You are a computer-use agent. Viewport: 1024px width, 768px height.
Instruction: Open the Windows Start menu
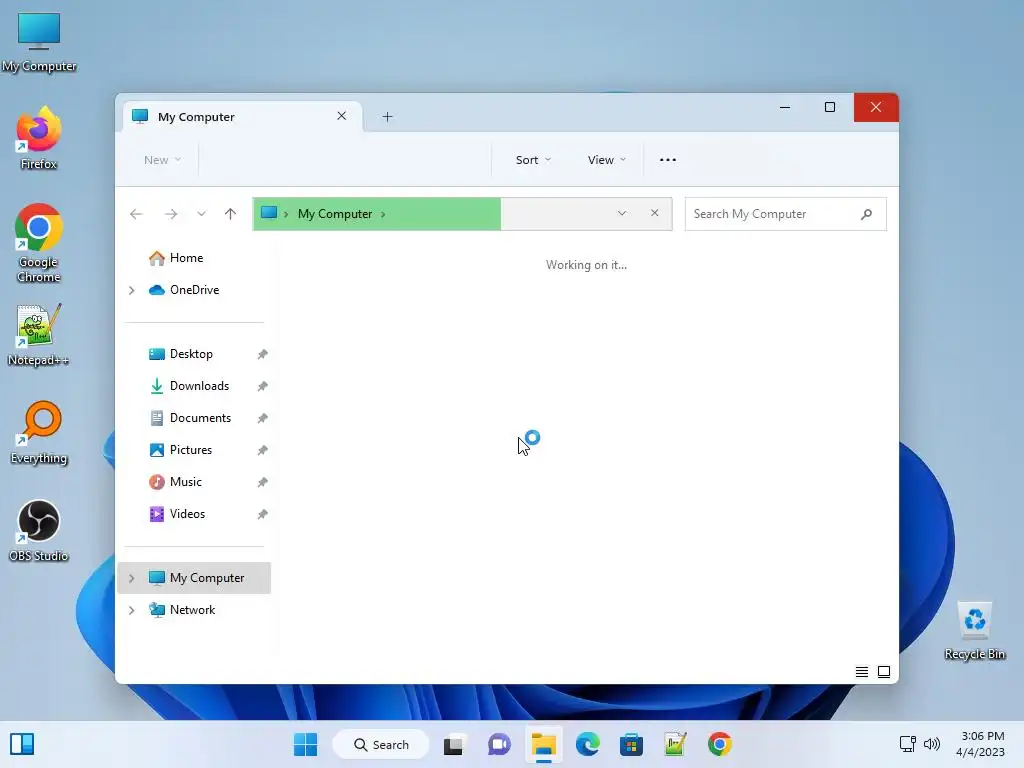305,744
